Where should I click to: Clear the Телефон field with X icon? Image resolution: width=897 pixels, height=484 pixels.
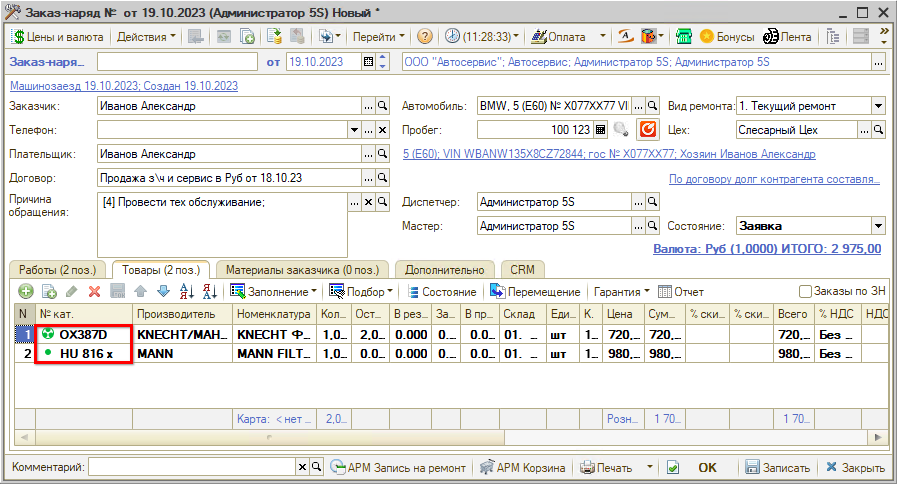coord(383,130)
